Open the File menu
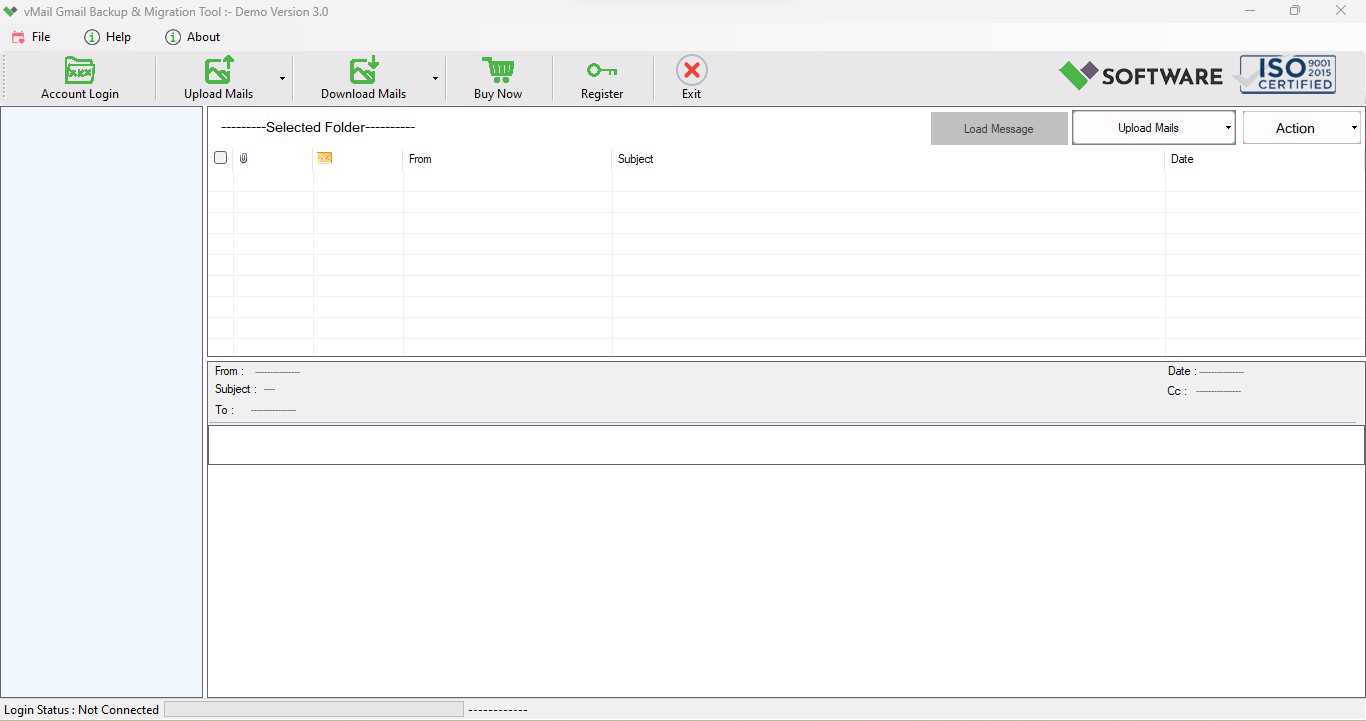 point(31,37)
